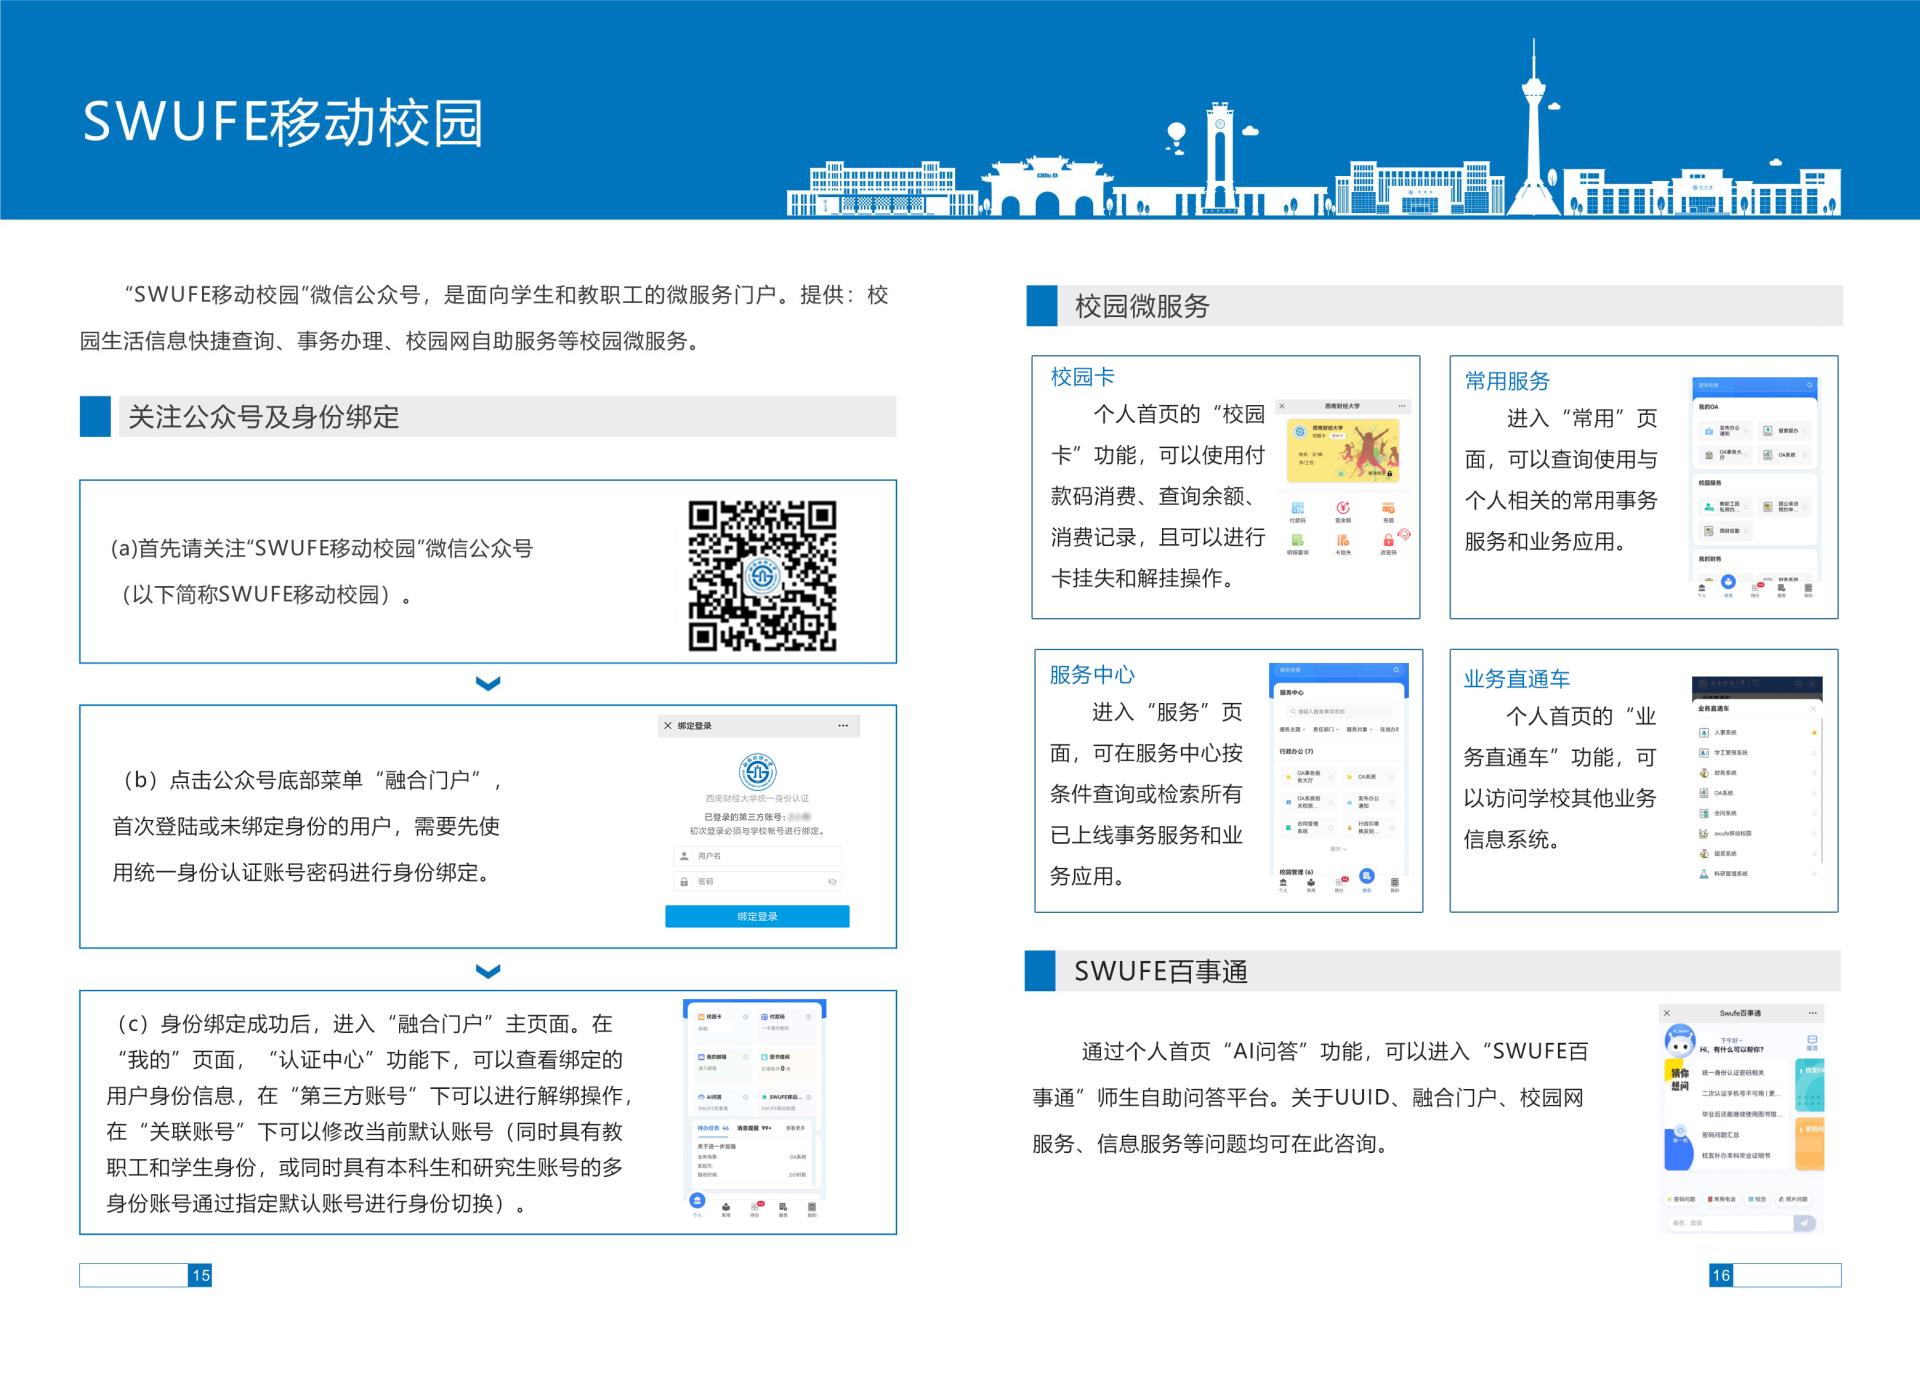1920x1374 pixels.
Task: Select 人事系统 in 业务直通车 list
Action: click(x=1725, y=732)
